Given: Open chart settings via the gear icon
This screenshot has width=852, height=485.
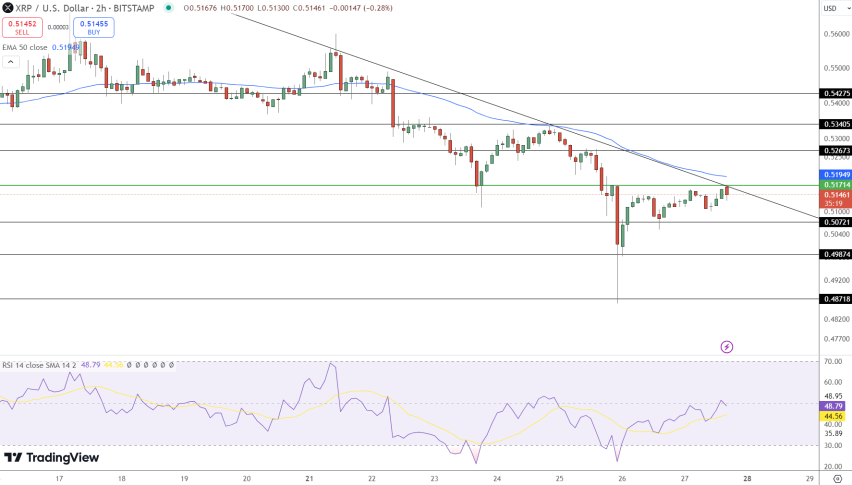Looking at the screenshot, I should click(x=836, y=479).
